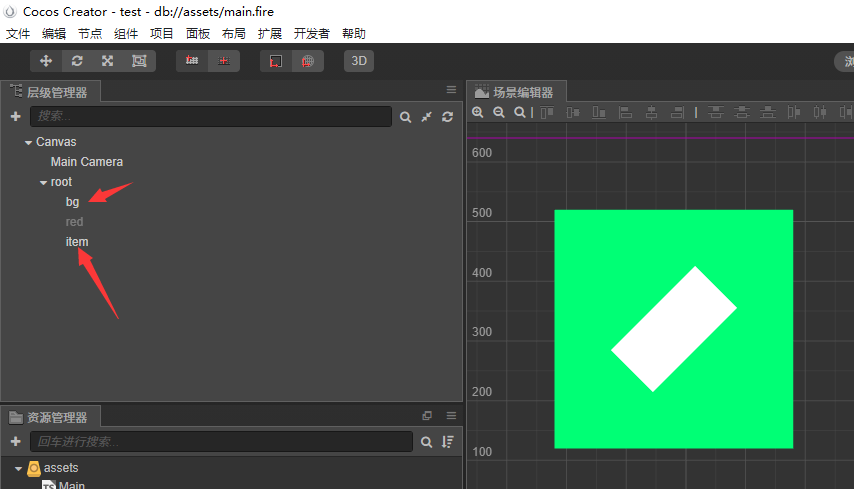Screen dimensions: 854x489
Task: Select the Rect transform tool
Action: tap(139, 61)
